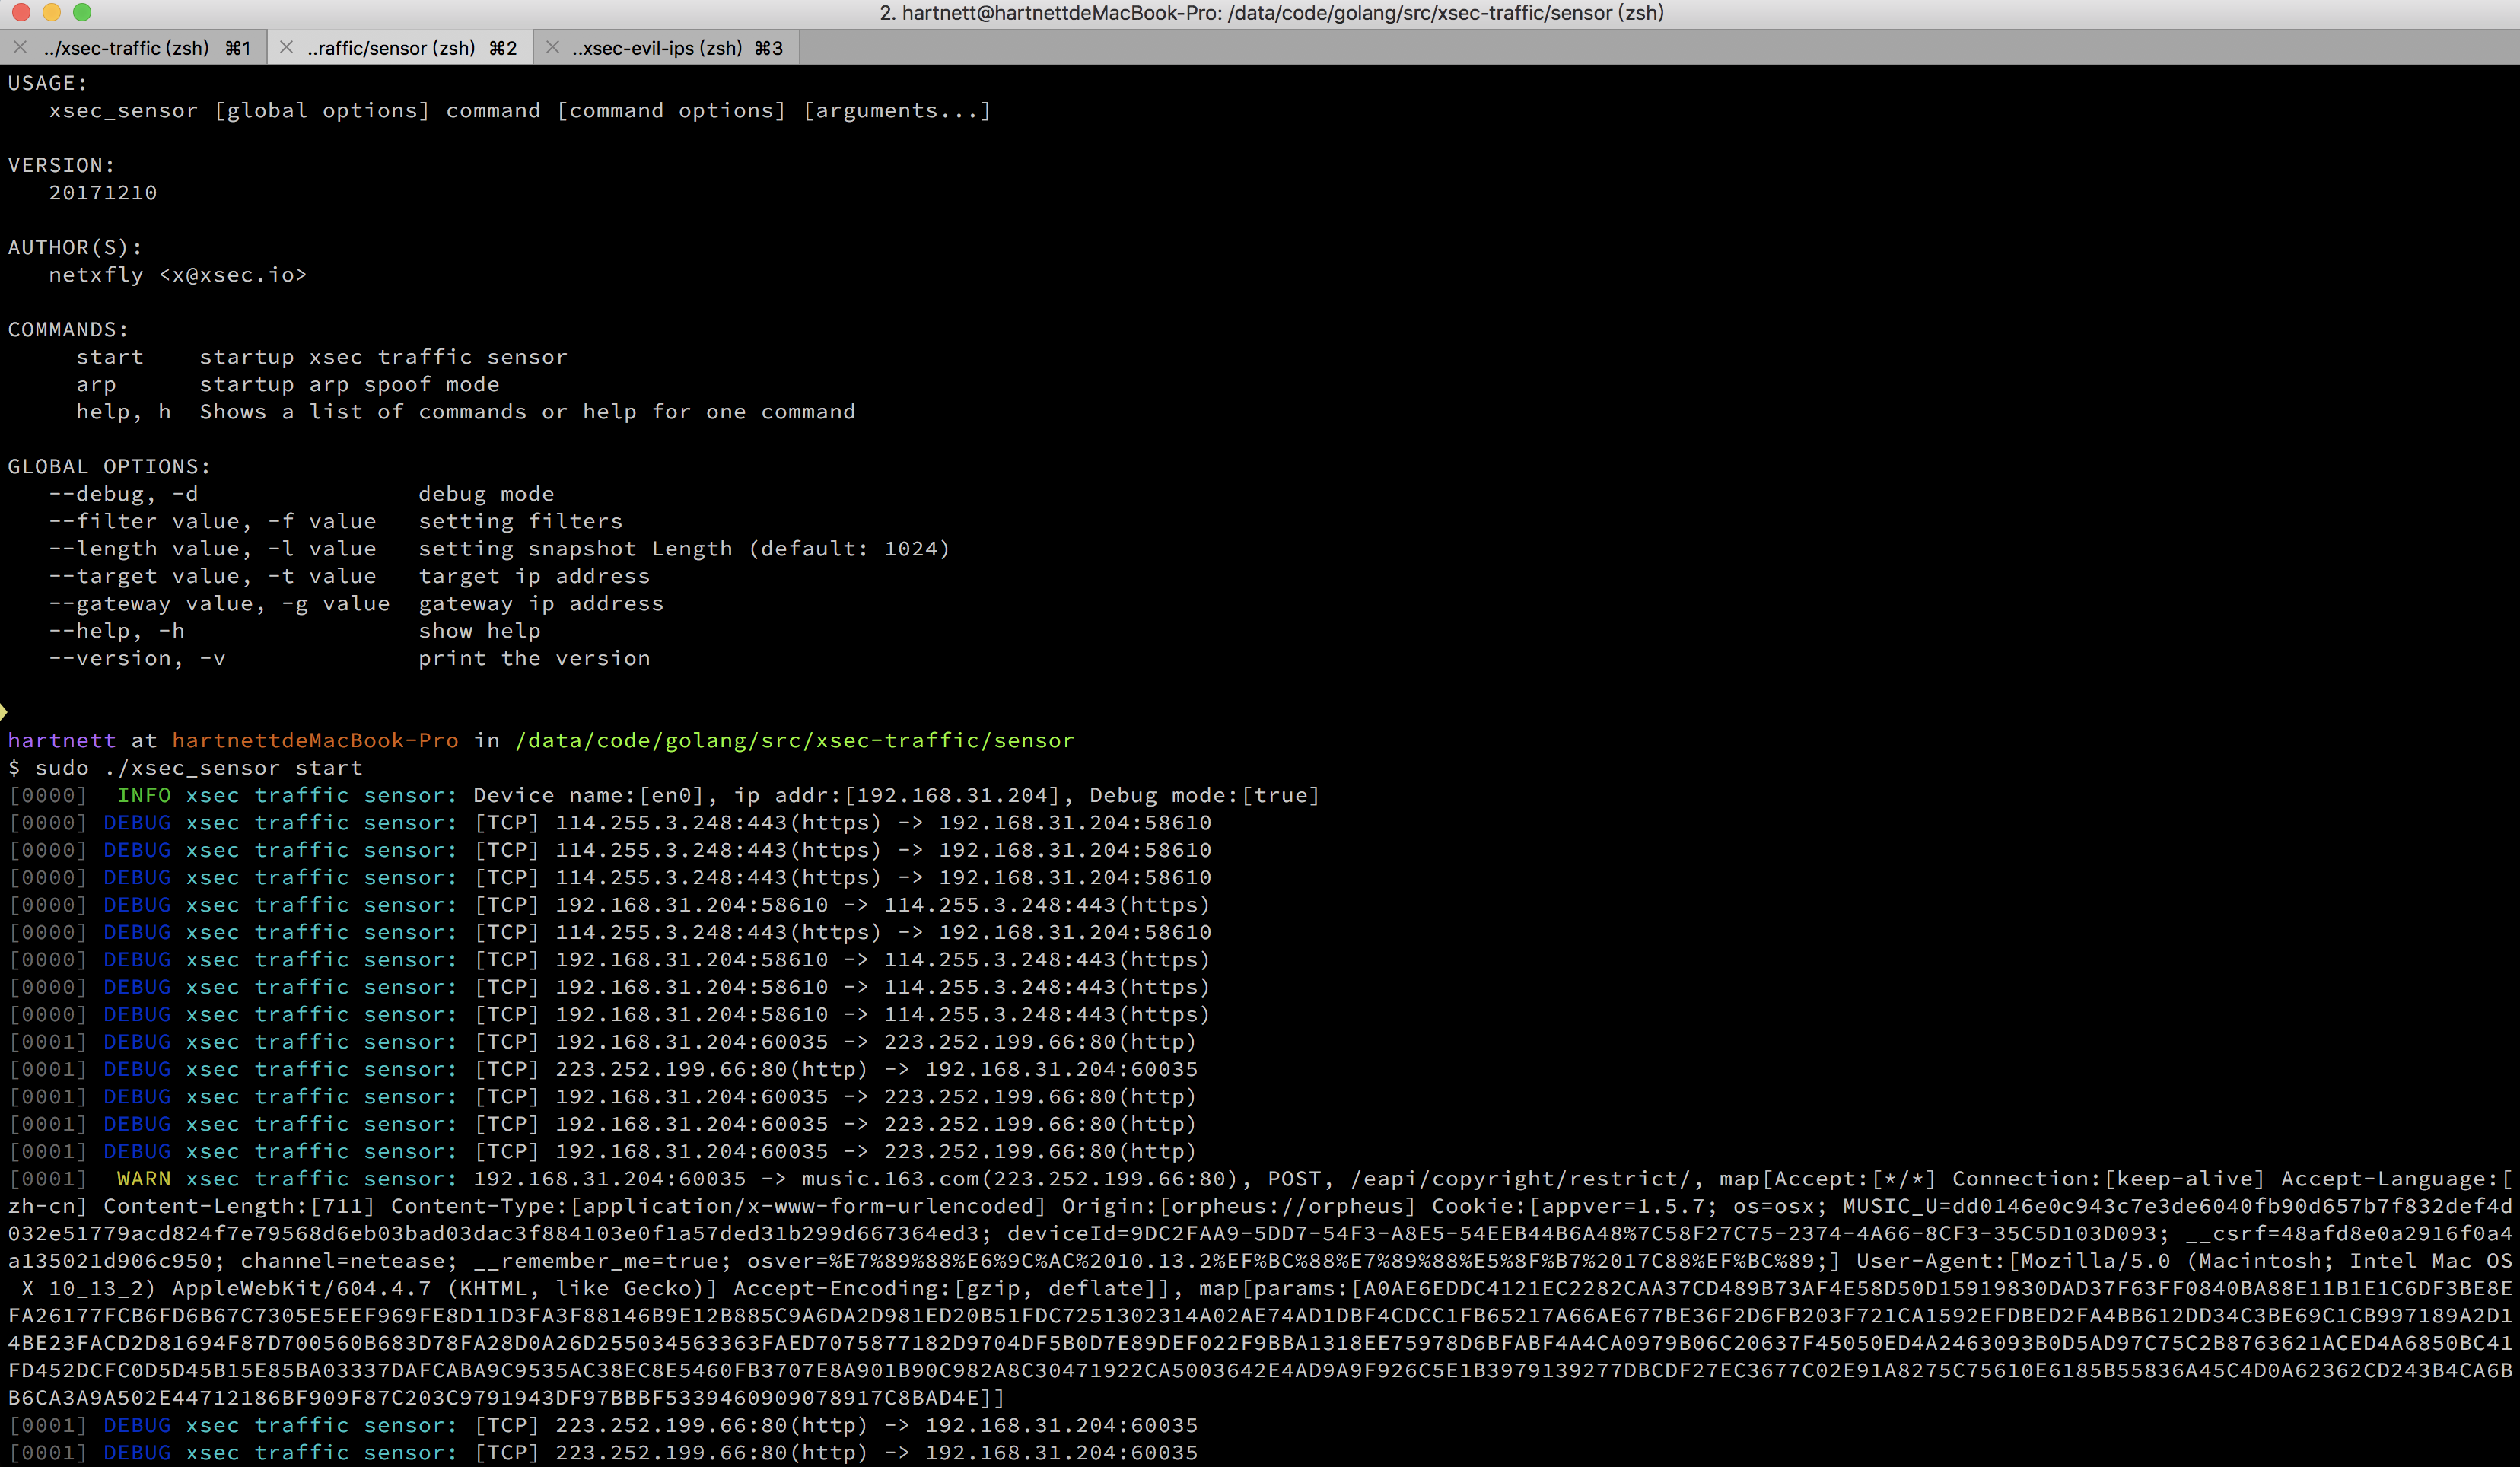The image size is (2520, 1467).
Task: Click the yellow WARN log level label
Action: [x=144, y=1179]
